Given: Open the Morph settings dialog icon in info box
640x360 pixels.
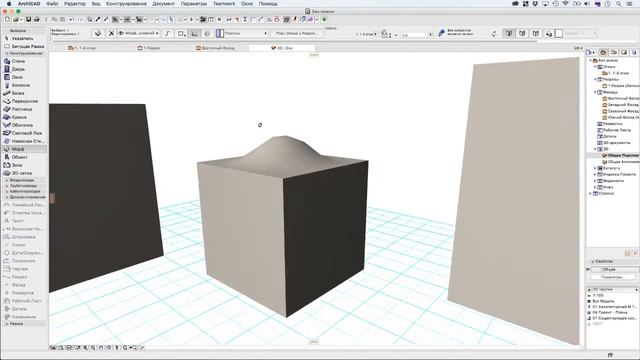Looking at the screenshot, I should pos(98,33).
